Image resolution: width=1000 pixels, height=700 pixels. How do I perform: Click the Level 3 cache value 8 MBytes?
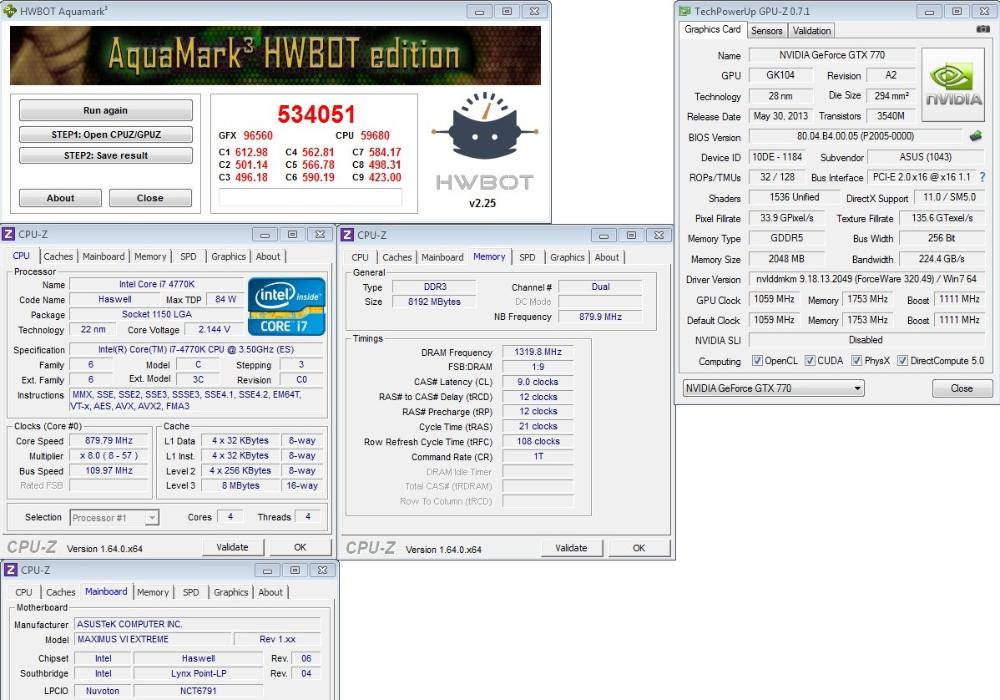[x=240, y=485]
